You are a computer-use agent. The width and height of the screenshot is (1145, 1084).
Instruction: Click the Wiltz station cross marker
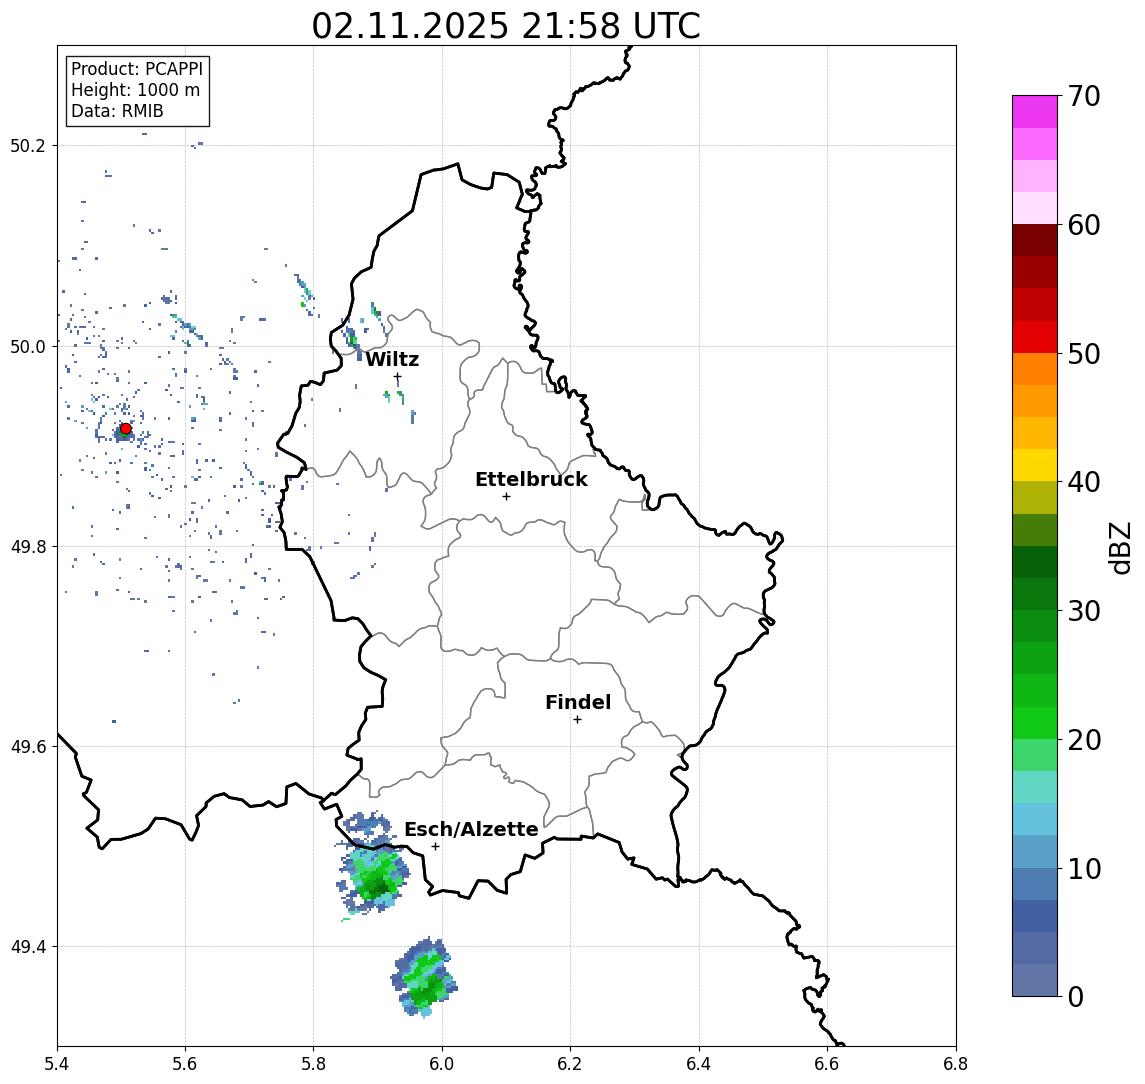coord(397,377)
